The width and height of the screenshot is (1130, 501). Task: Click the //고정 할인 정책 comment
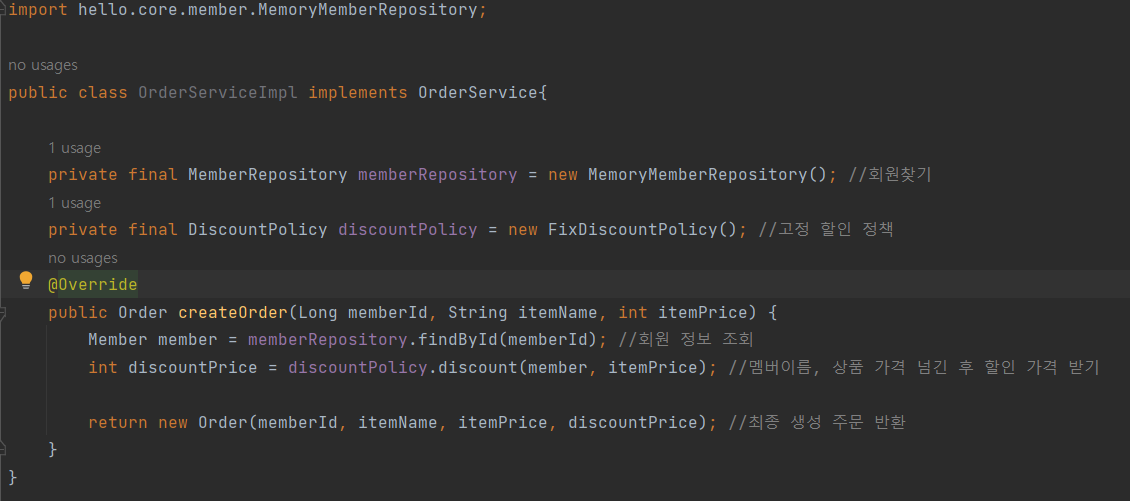click(x=826, y=229)
